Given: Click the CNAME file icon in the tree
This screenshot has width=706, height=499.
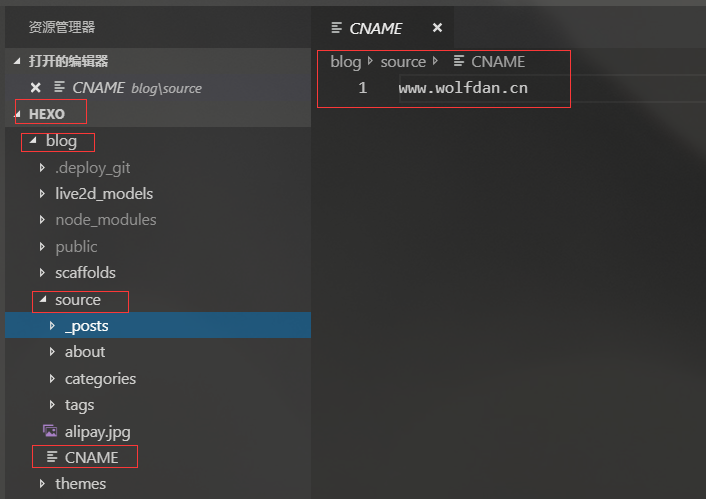Looking at the screenshot, I should click(51, 457).
